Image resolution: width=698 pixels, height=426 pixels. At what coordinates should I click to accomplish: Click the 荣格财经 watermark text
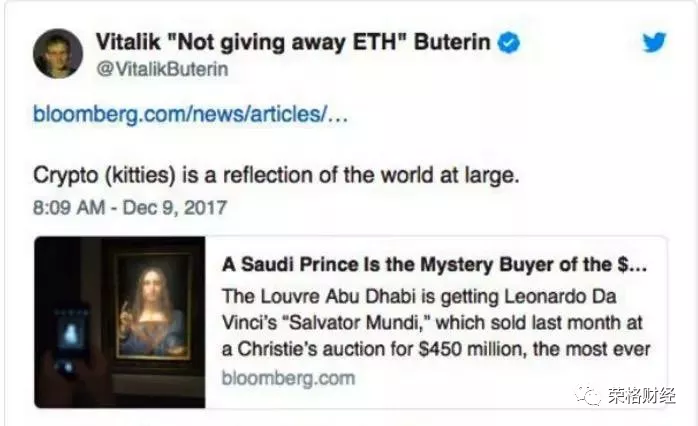coord(641,395)
